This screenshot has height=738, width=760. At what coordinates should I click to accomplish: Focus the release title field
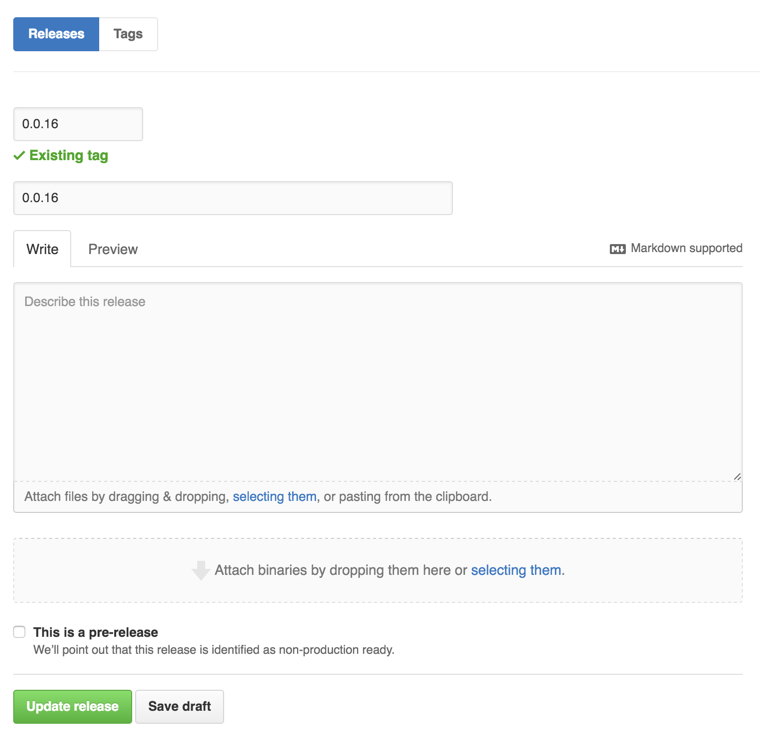pos(233,198)
